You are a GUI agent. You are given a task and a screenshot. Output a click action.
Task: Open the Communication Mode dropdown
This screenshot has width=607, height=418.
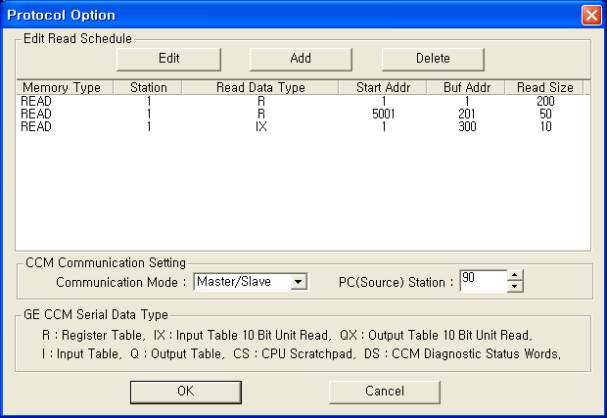tap(298, 283)
